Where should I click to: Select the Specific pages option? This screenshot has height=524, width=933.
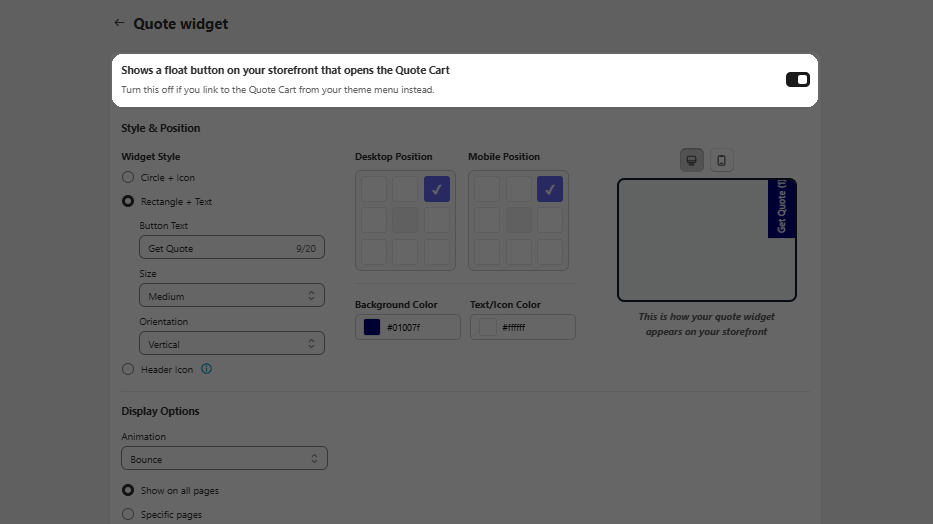point(128,514)
